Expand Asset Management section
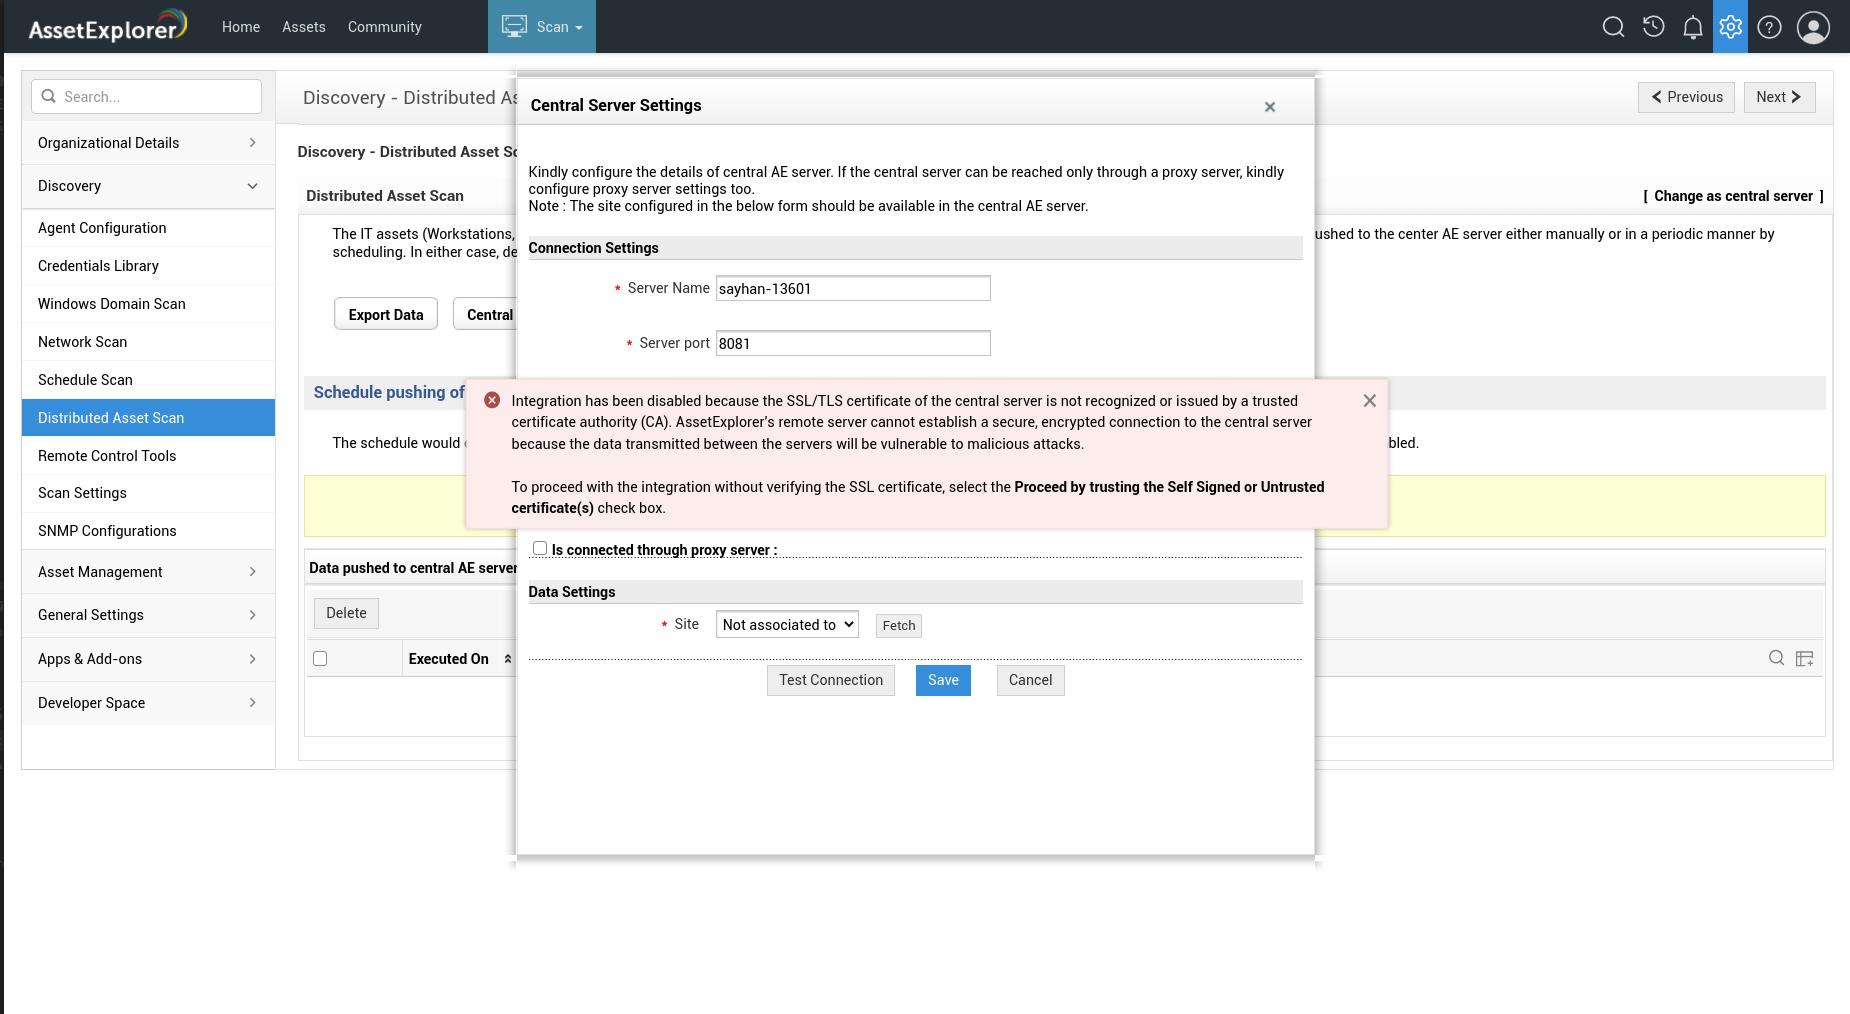The height and width of the screenshot is (1014, 1850). (x=148, y=572)
